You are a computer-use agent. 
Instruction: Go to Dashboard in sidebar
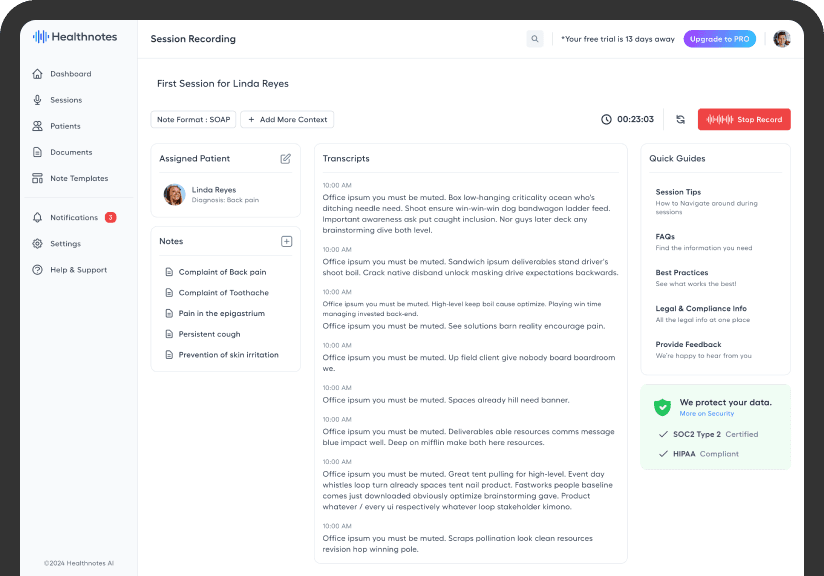[70, 74]
